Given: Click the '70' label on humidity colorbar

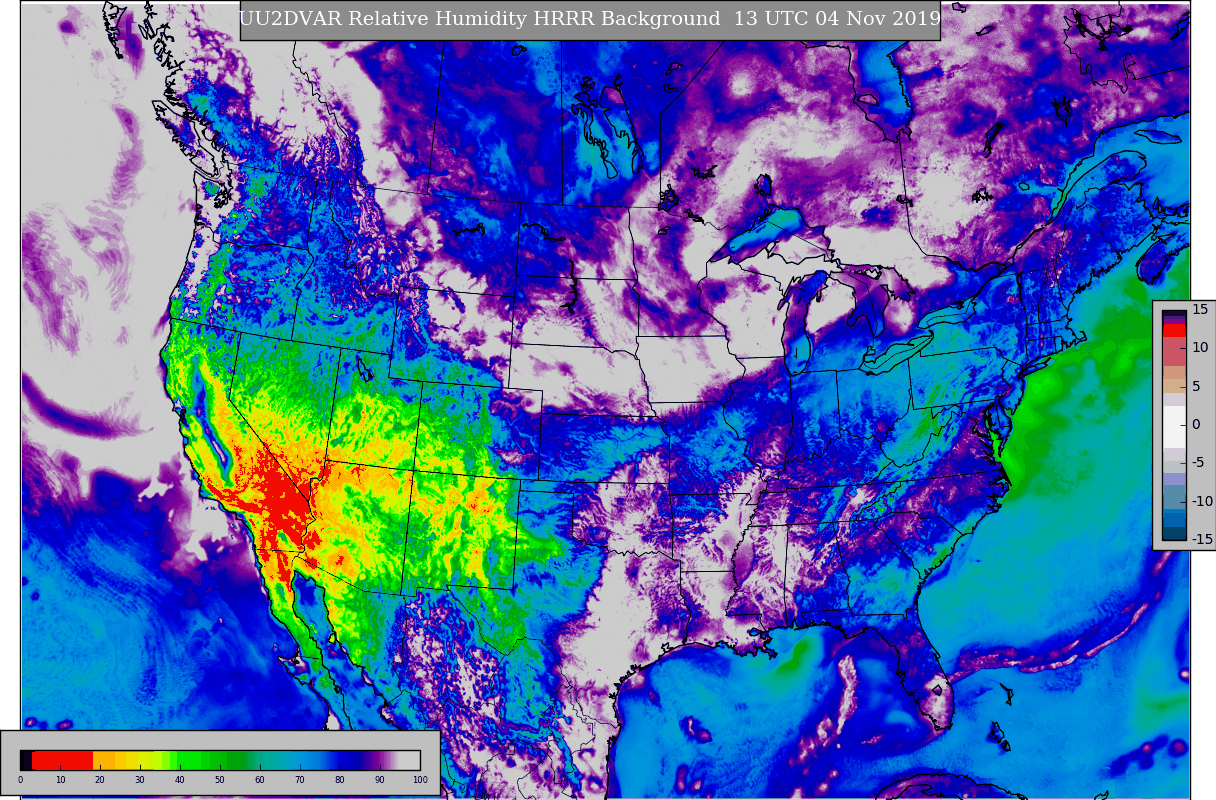Looking at the screenshot, I should (300, 780).
